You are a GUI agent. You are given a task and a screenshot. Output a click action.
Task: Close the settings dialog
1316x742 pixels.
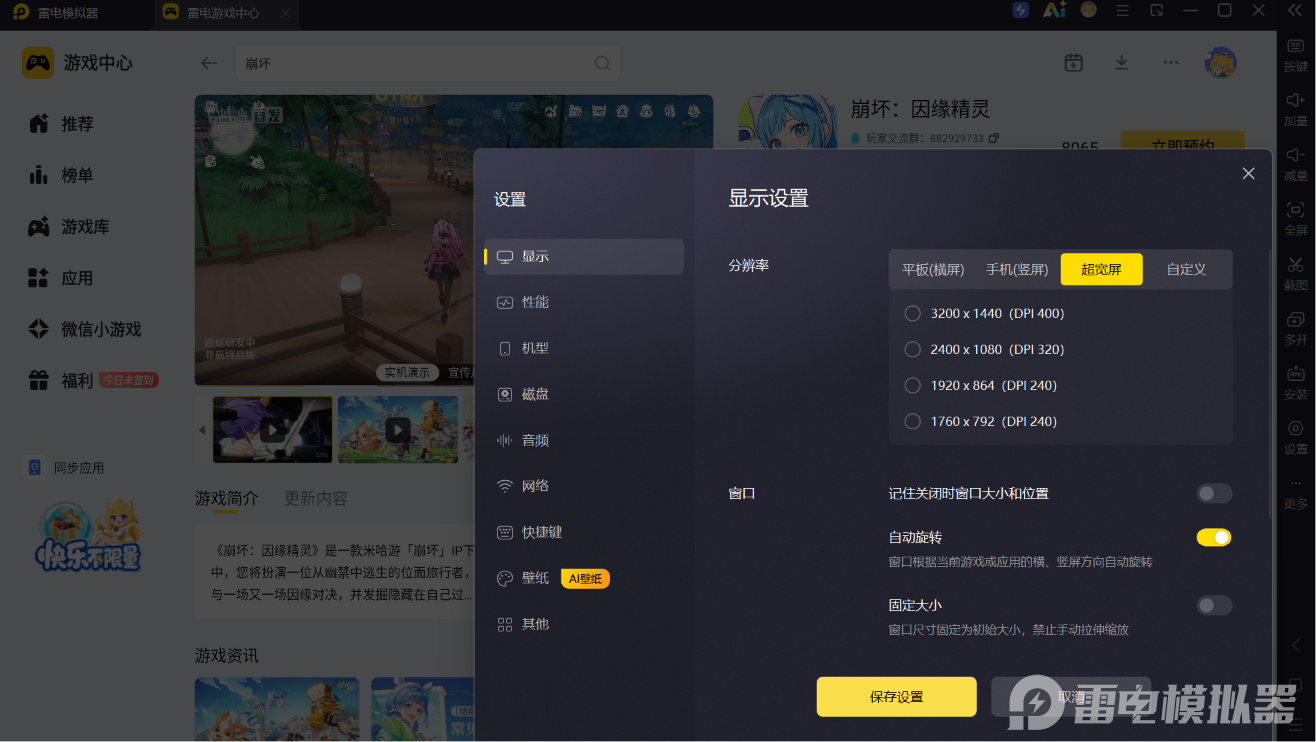point(1248,173)
